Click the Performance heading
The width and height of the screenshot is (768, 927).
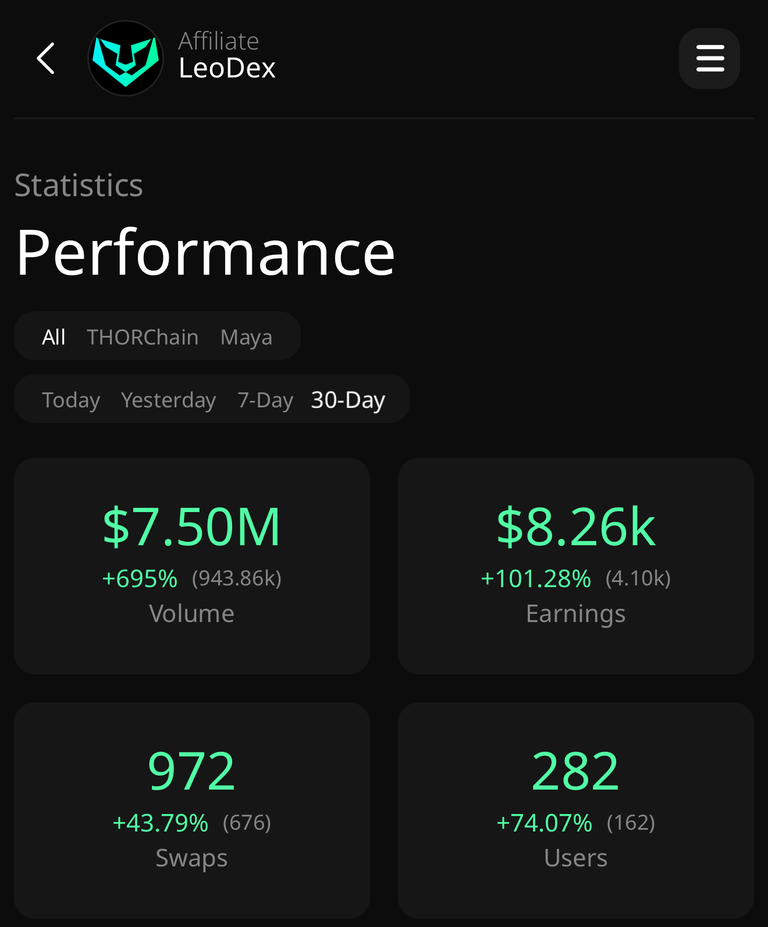[x=205, y=252]
